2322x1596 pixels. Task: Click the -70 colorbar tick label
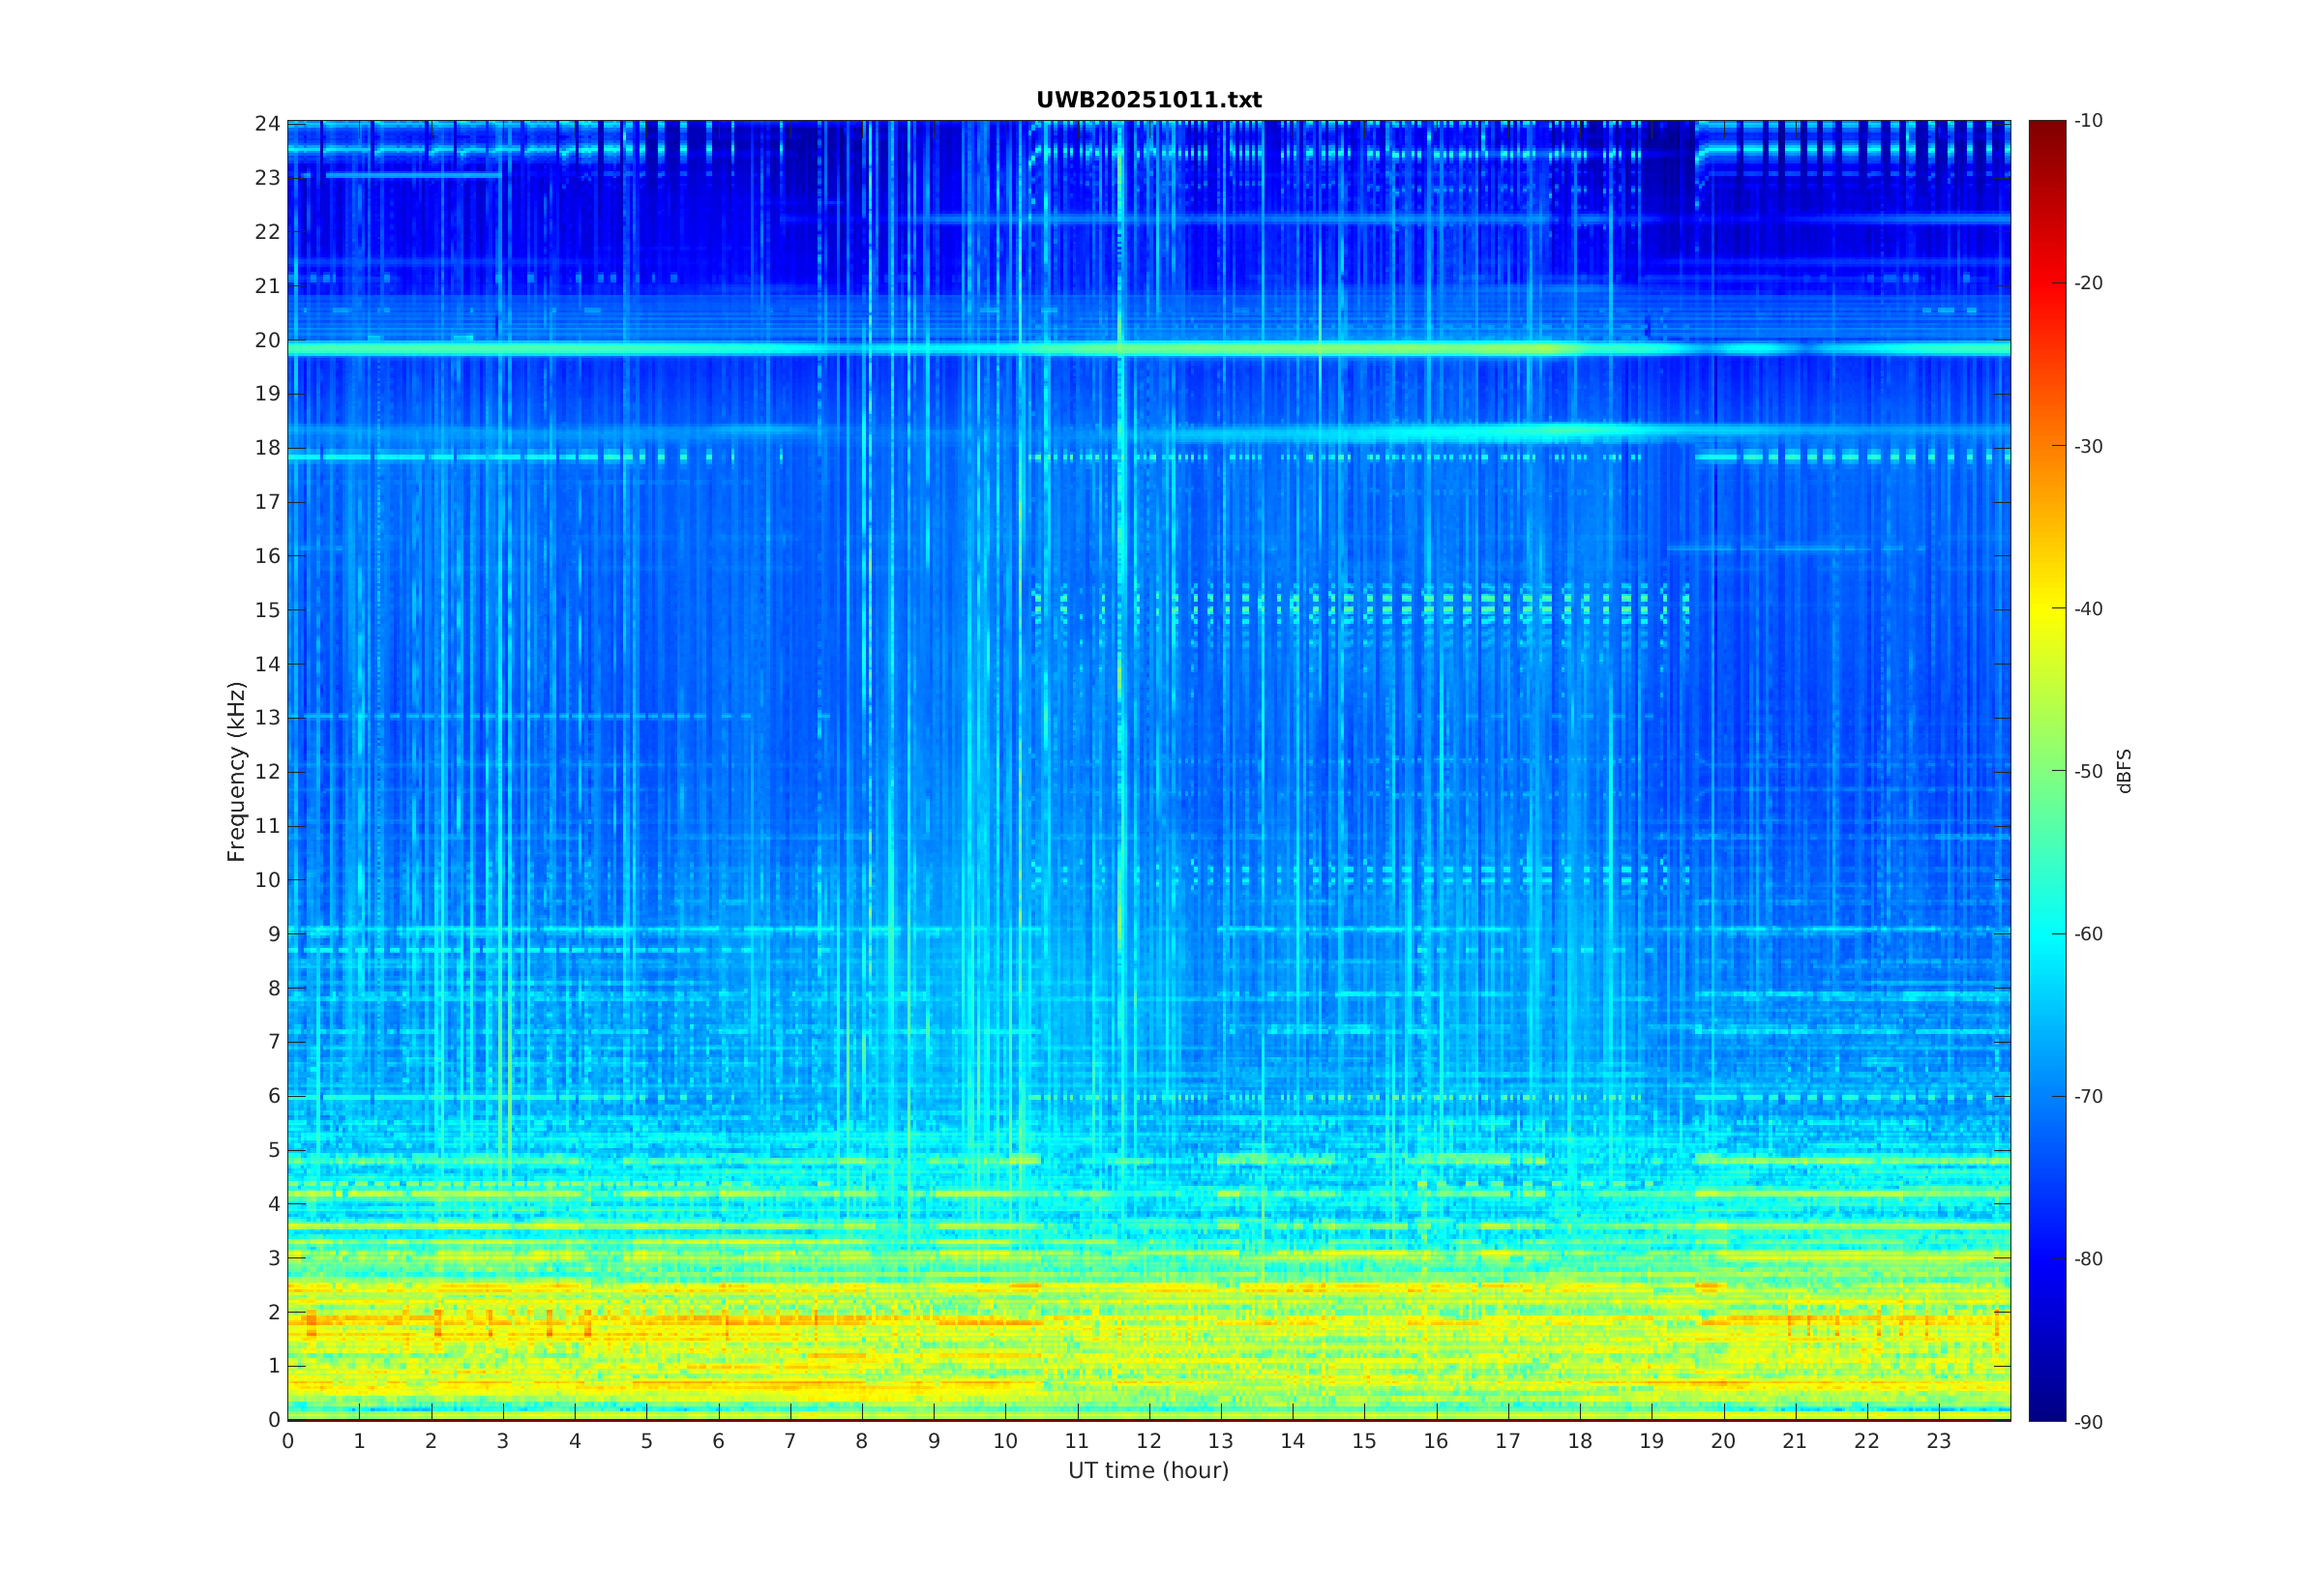pos(2088,1096)
